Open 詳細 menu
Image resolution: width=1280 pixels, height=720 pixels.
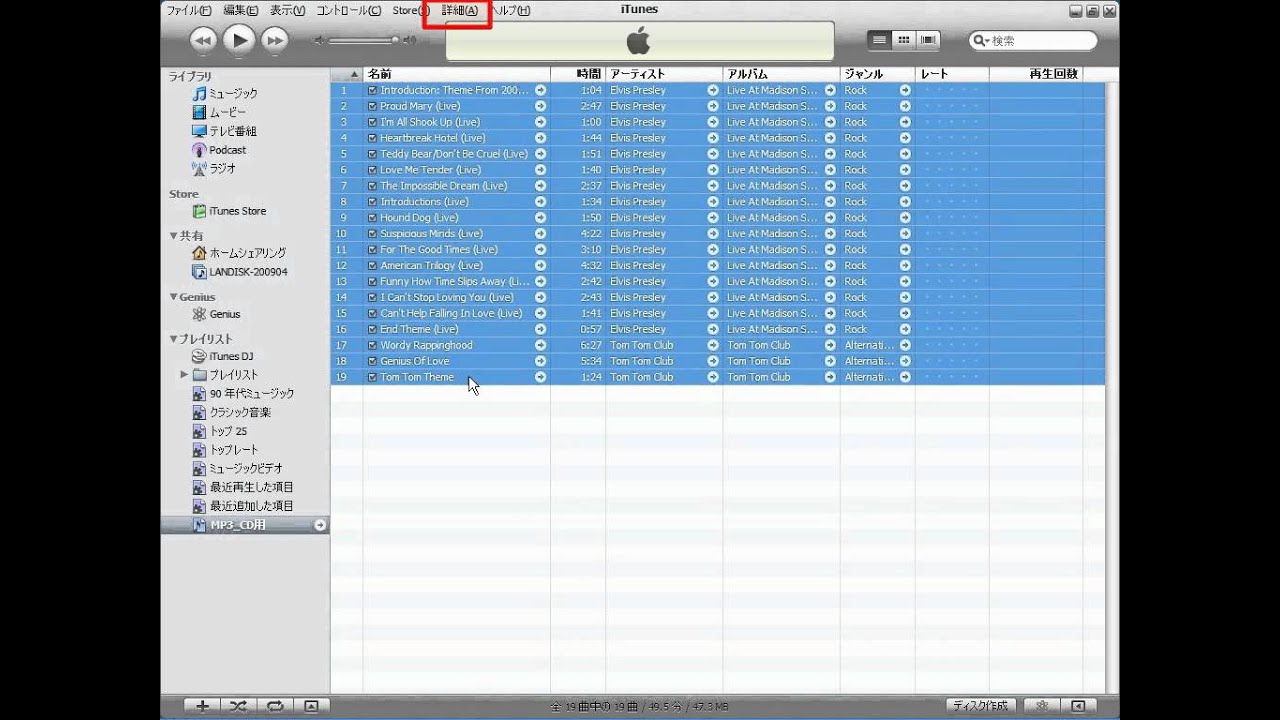point(460,10)
